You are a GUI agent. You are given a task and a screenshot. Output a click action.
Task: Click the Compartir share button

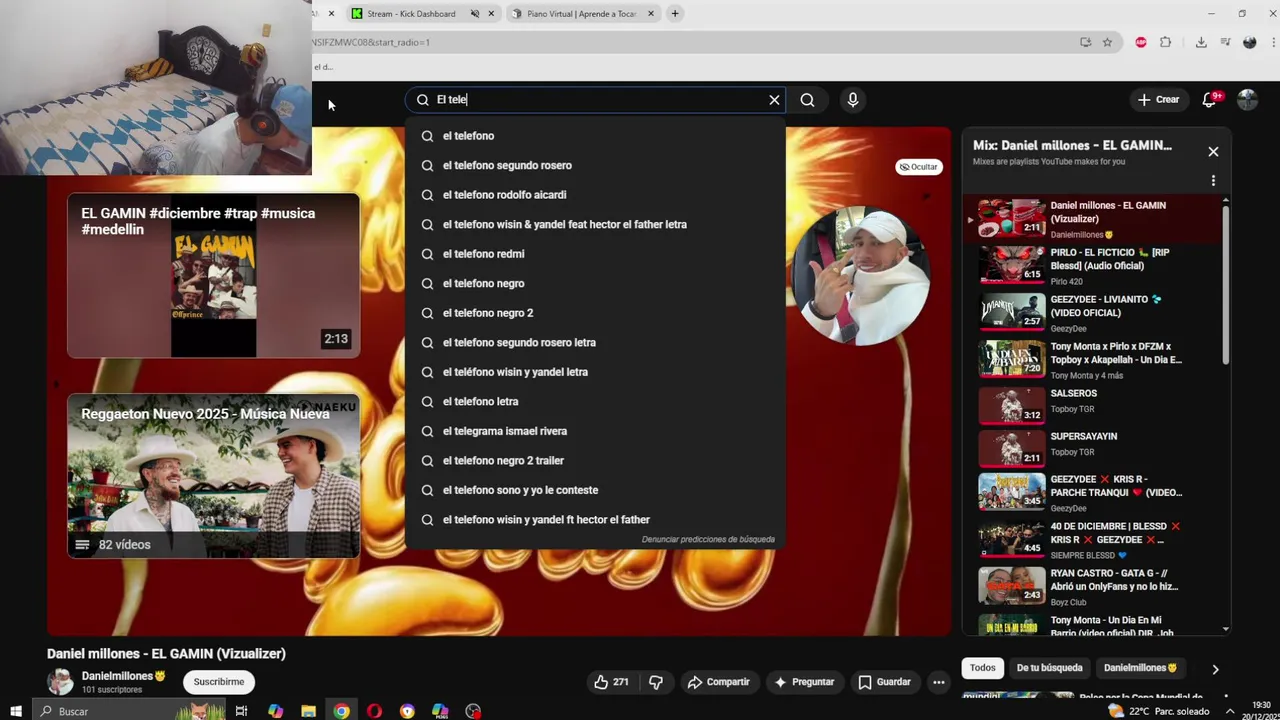718,682
